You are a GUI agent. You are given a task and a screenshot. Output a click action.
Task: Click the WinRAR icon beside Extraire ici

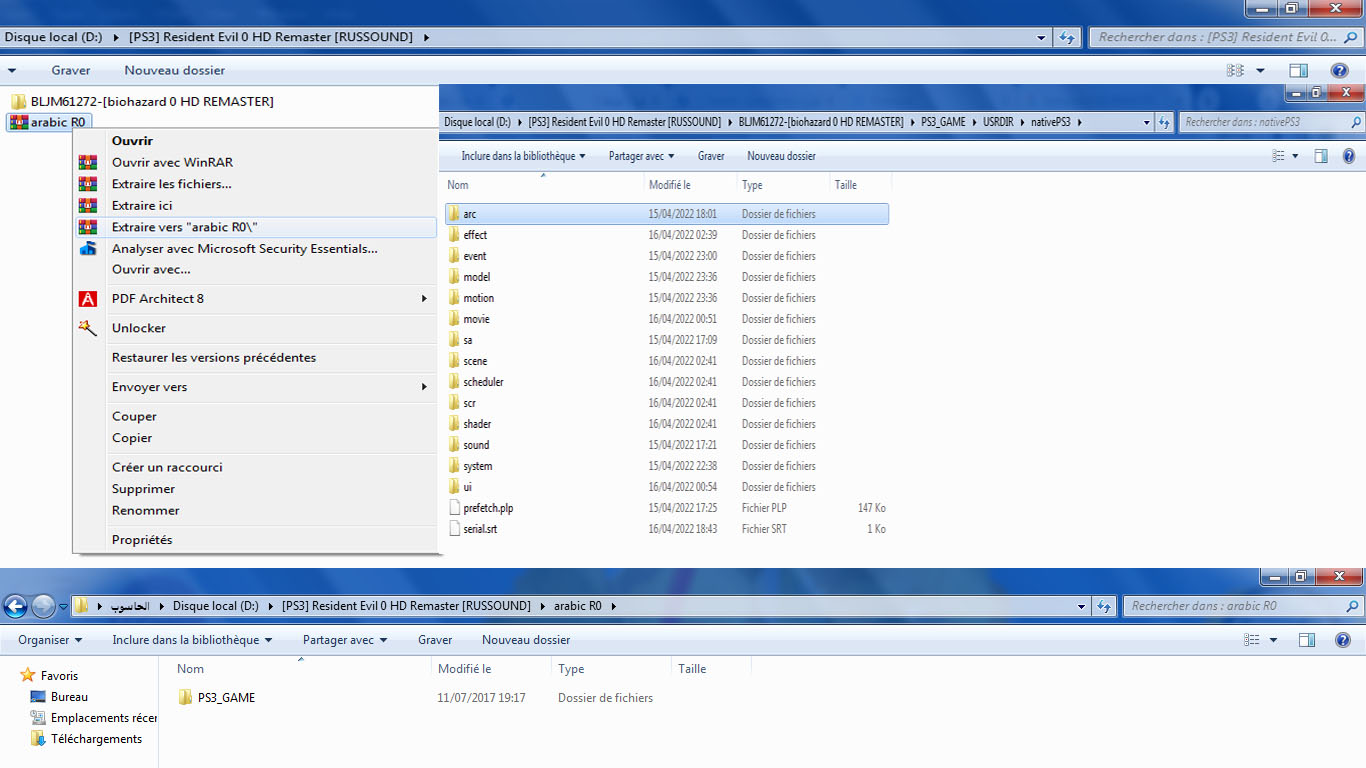(x=88, y=205)
